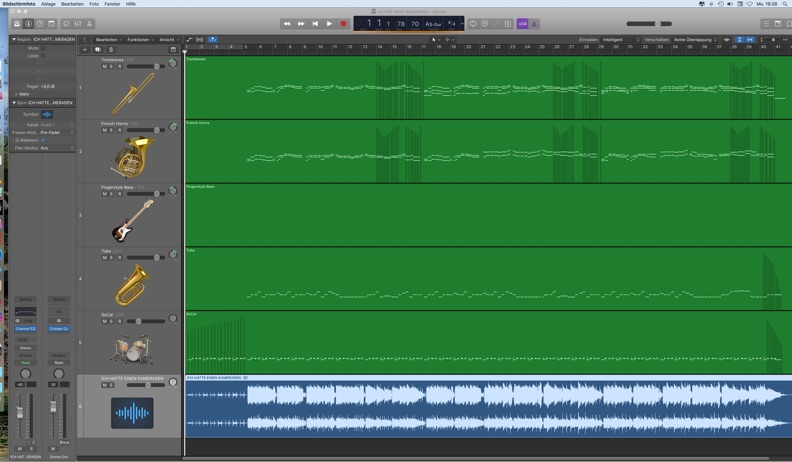The image size is (792, 462).
Task: Toggle the purple Count-in 1234 button
Action: [522, 24]
